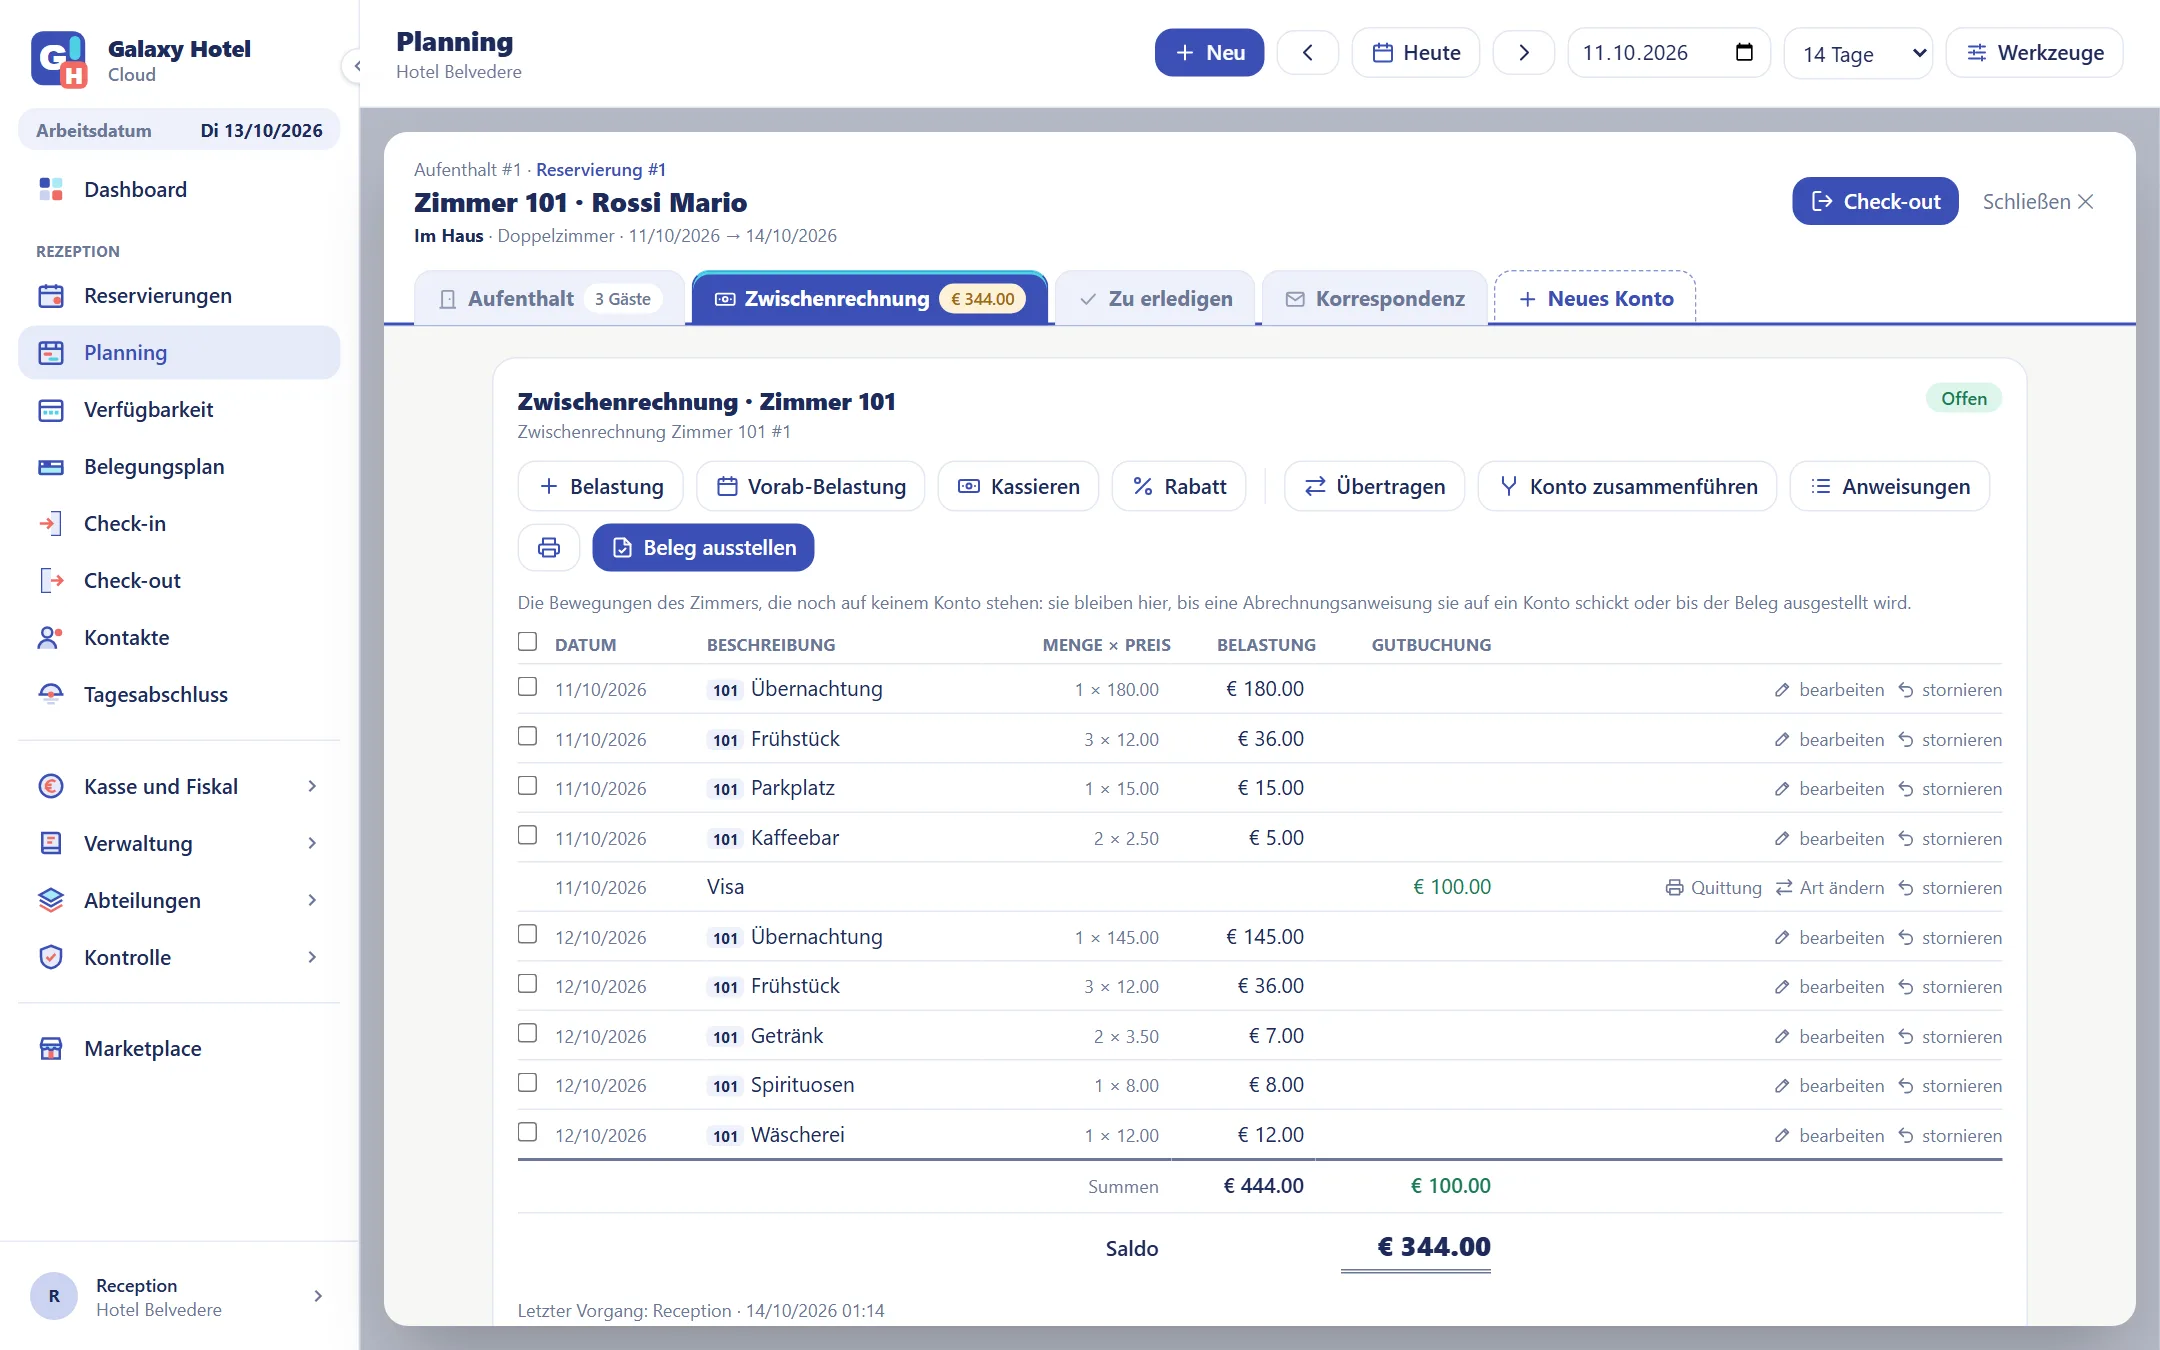Image resolution: width=2160 pixels, height=1350 pixels.
Task: Click stornieren on Wäscherei row
Action: [1950, 1136]
